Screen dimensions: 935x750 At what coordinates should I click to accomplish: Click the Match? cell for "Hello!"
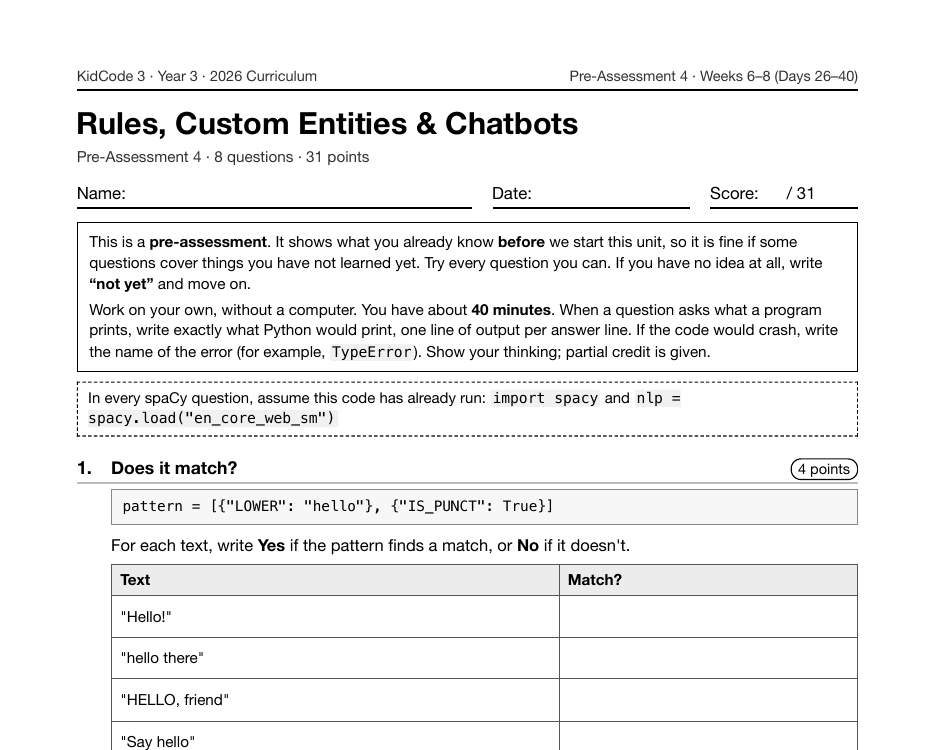(x=708, y=616)
